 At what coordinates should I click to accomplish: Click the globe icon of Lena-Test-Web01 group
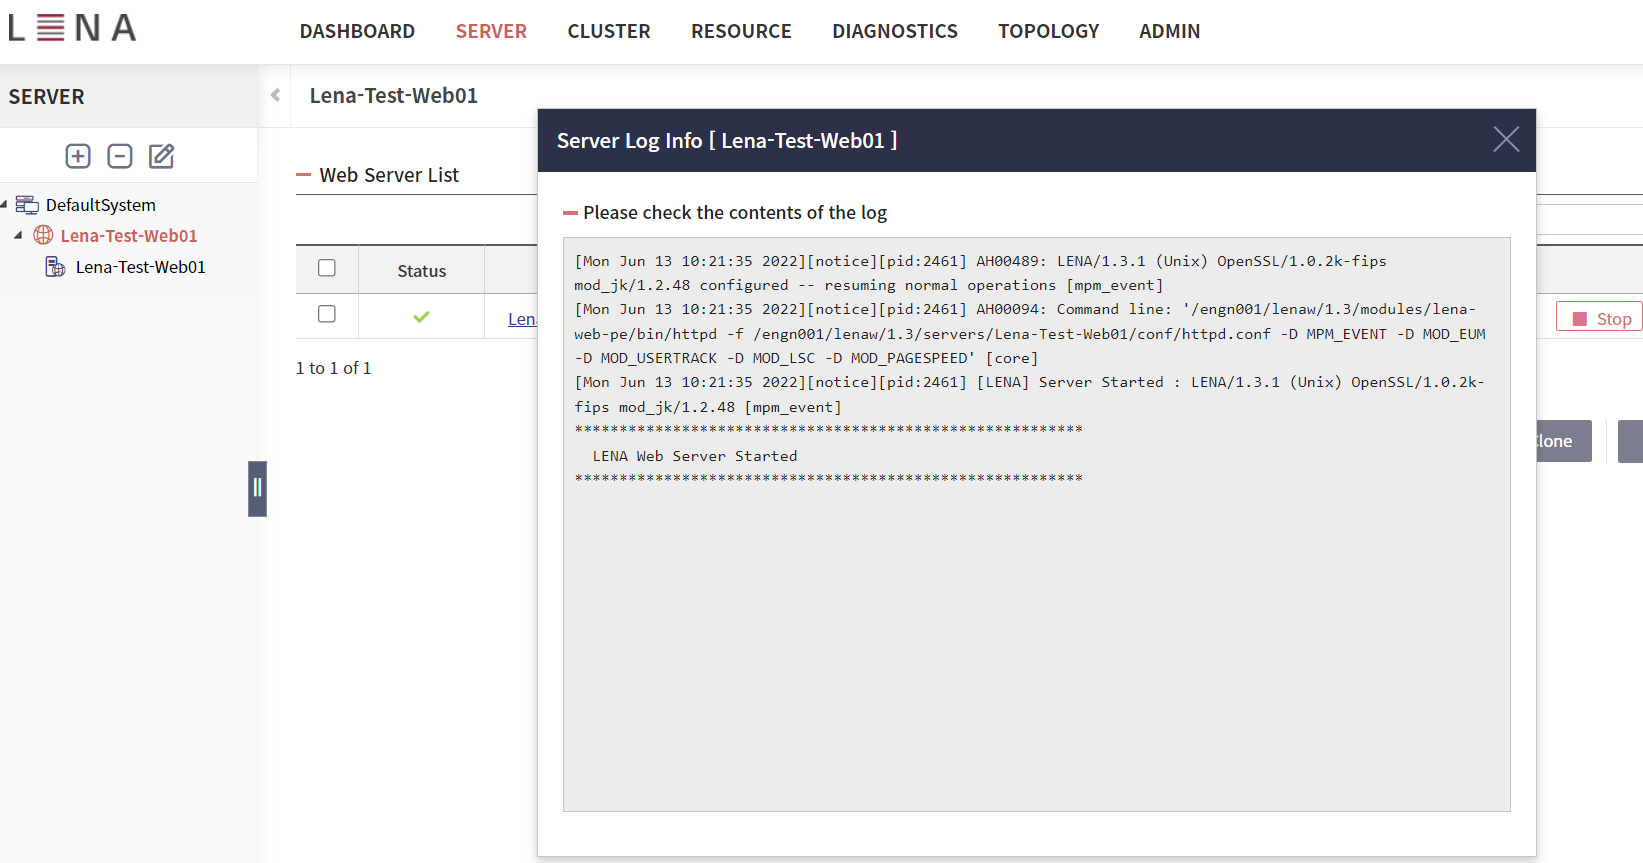(43, 235)
